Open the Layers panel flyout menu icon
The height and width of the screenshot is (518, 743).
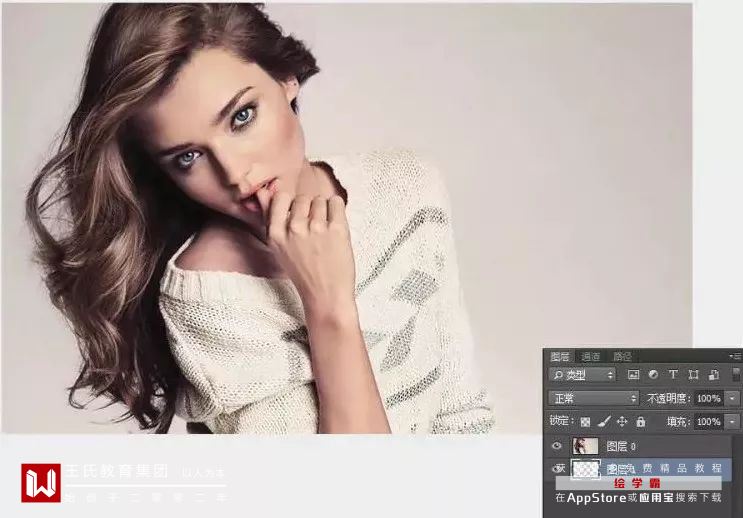point(736,356)
